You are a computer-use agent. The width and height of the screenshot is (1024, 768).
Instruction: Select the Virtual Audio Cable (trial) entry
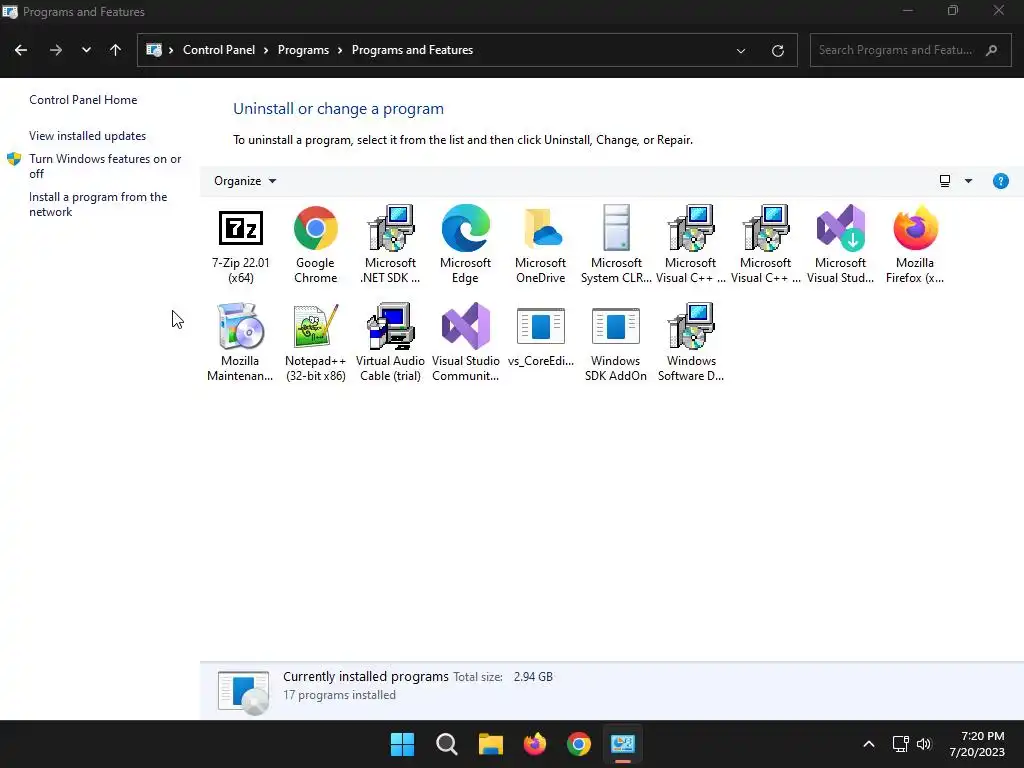point(391,342)
